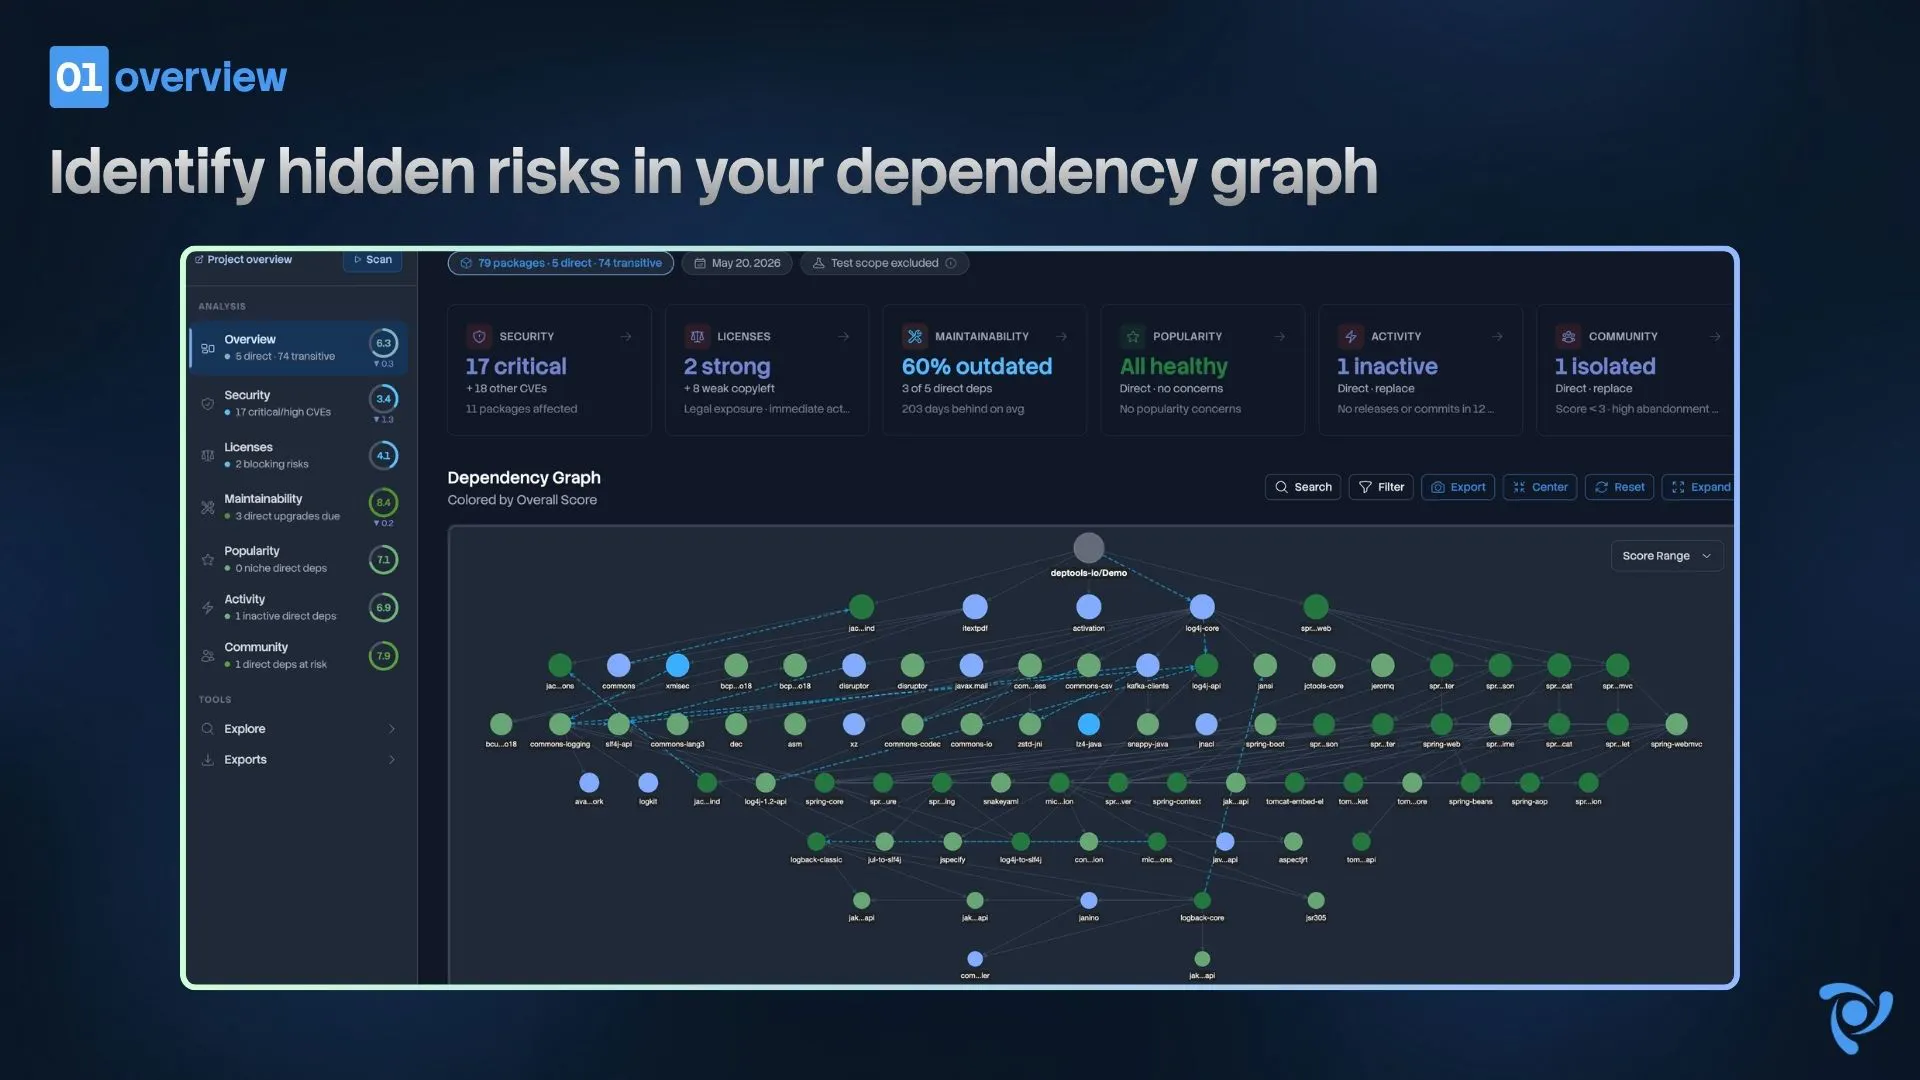Expand the Exports tools entry
Screen dimensions: 1920x1080
tap(299, 760)
